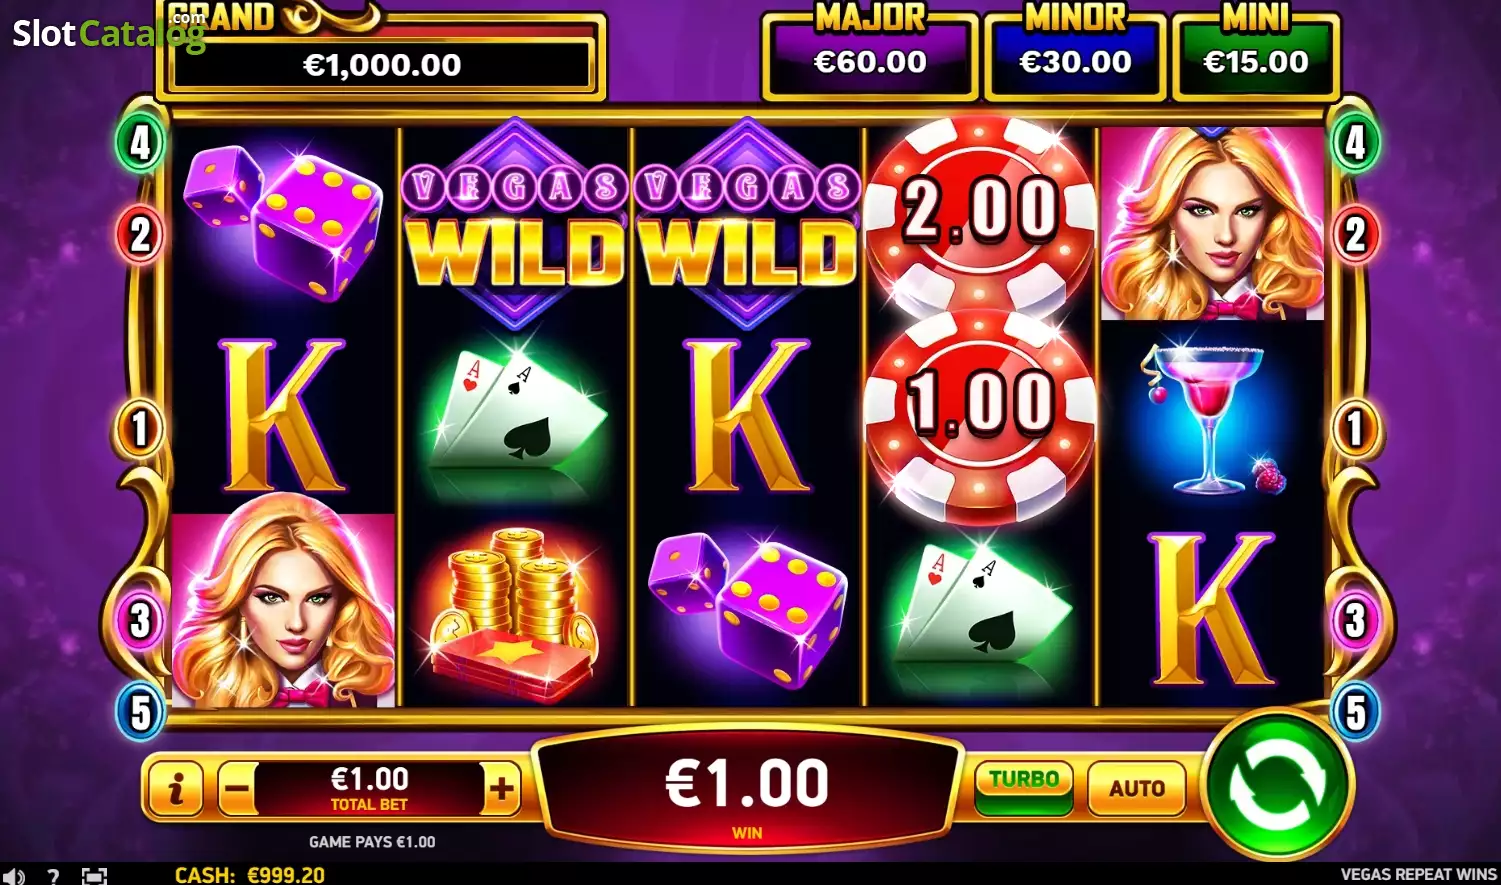Increase total bet with plus button
This screenshot has width=1501, height=885.
pos(501,789)
